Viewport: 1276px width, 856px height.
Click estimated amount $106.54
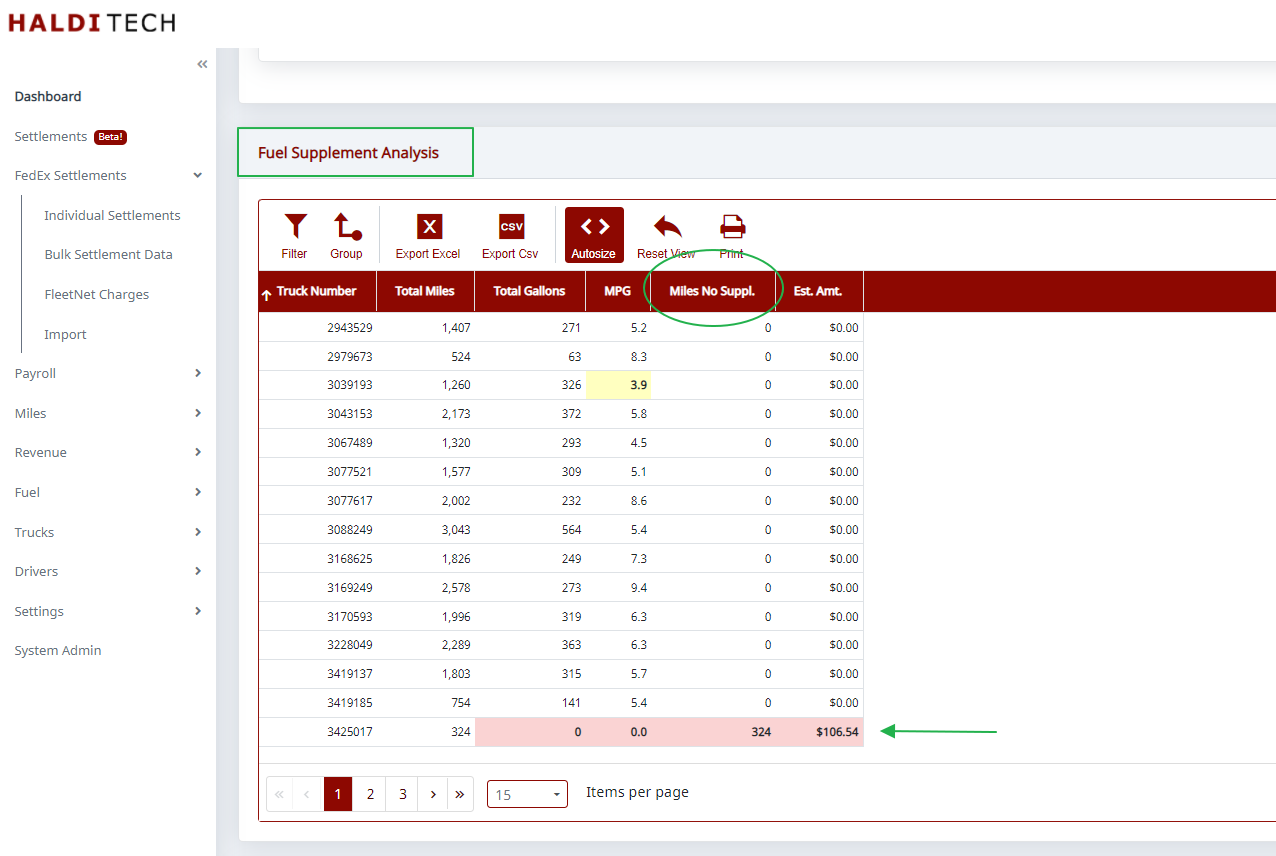[837, 732]
